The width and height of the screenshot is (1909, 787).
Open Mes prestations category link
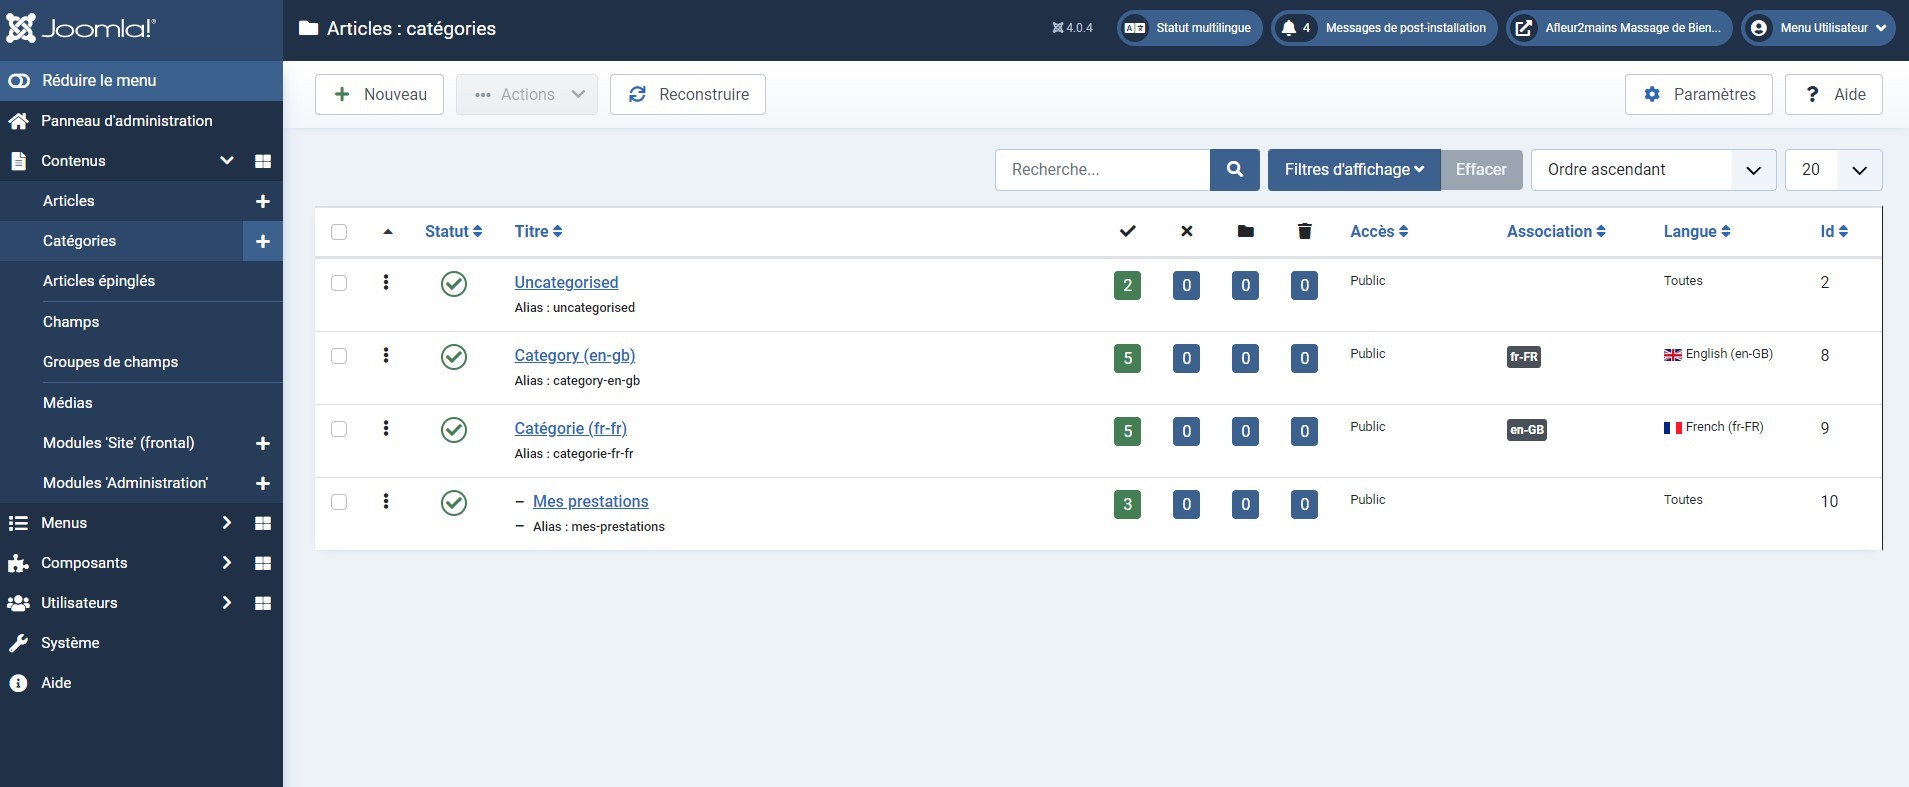coord(591,502)
